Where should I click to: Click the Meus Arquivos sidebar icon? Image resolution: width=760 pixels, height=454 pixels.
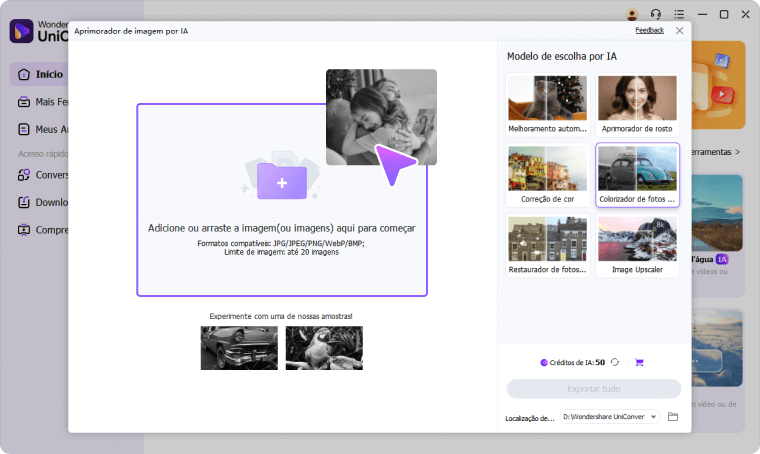click(24, 129)
